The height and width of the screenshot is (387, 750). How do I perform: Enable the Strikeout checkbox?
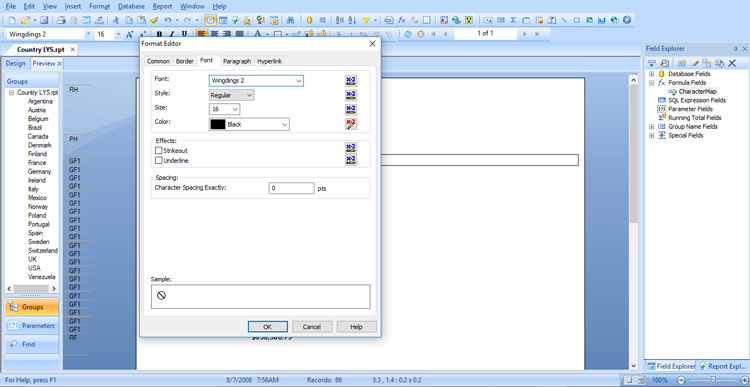[x=159, y=151]
